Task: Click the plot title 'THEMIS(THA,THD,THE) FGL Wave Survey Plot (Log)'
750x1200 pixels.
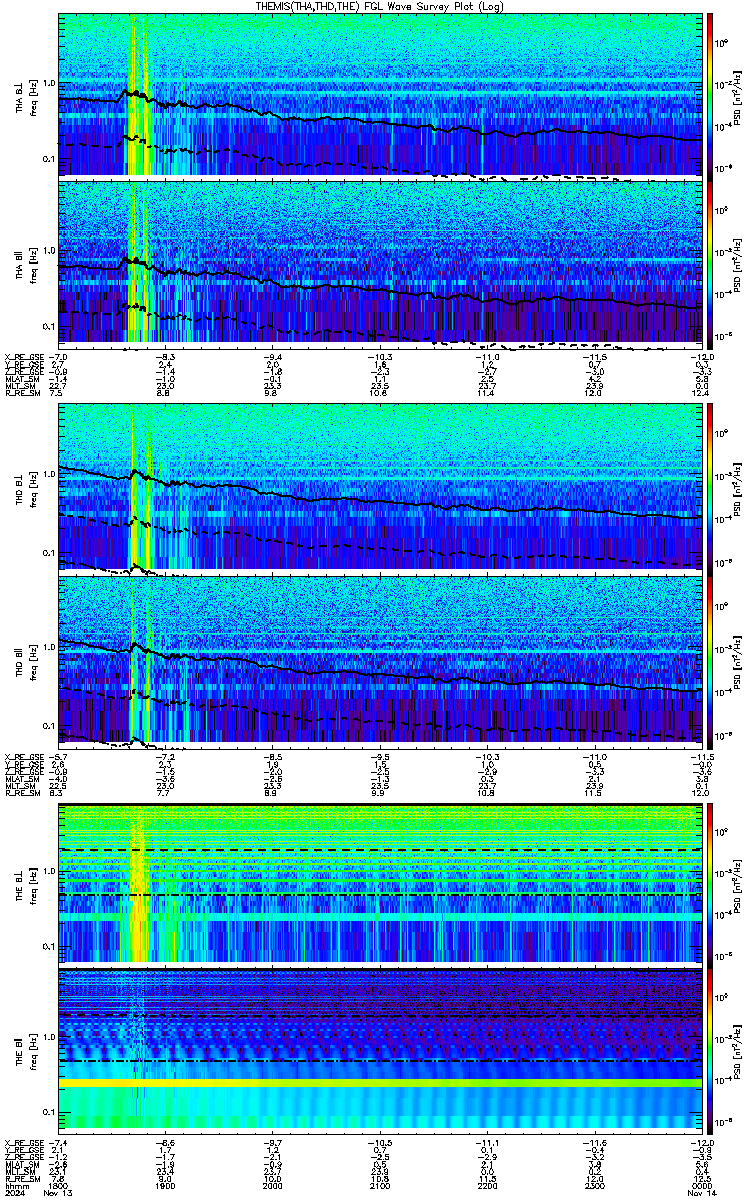Action: point(381,6)
